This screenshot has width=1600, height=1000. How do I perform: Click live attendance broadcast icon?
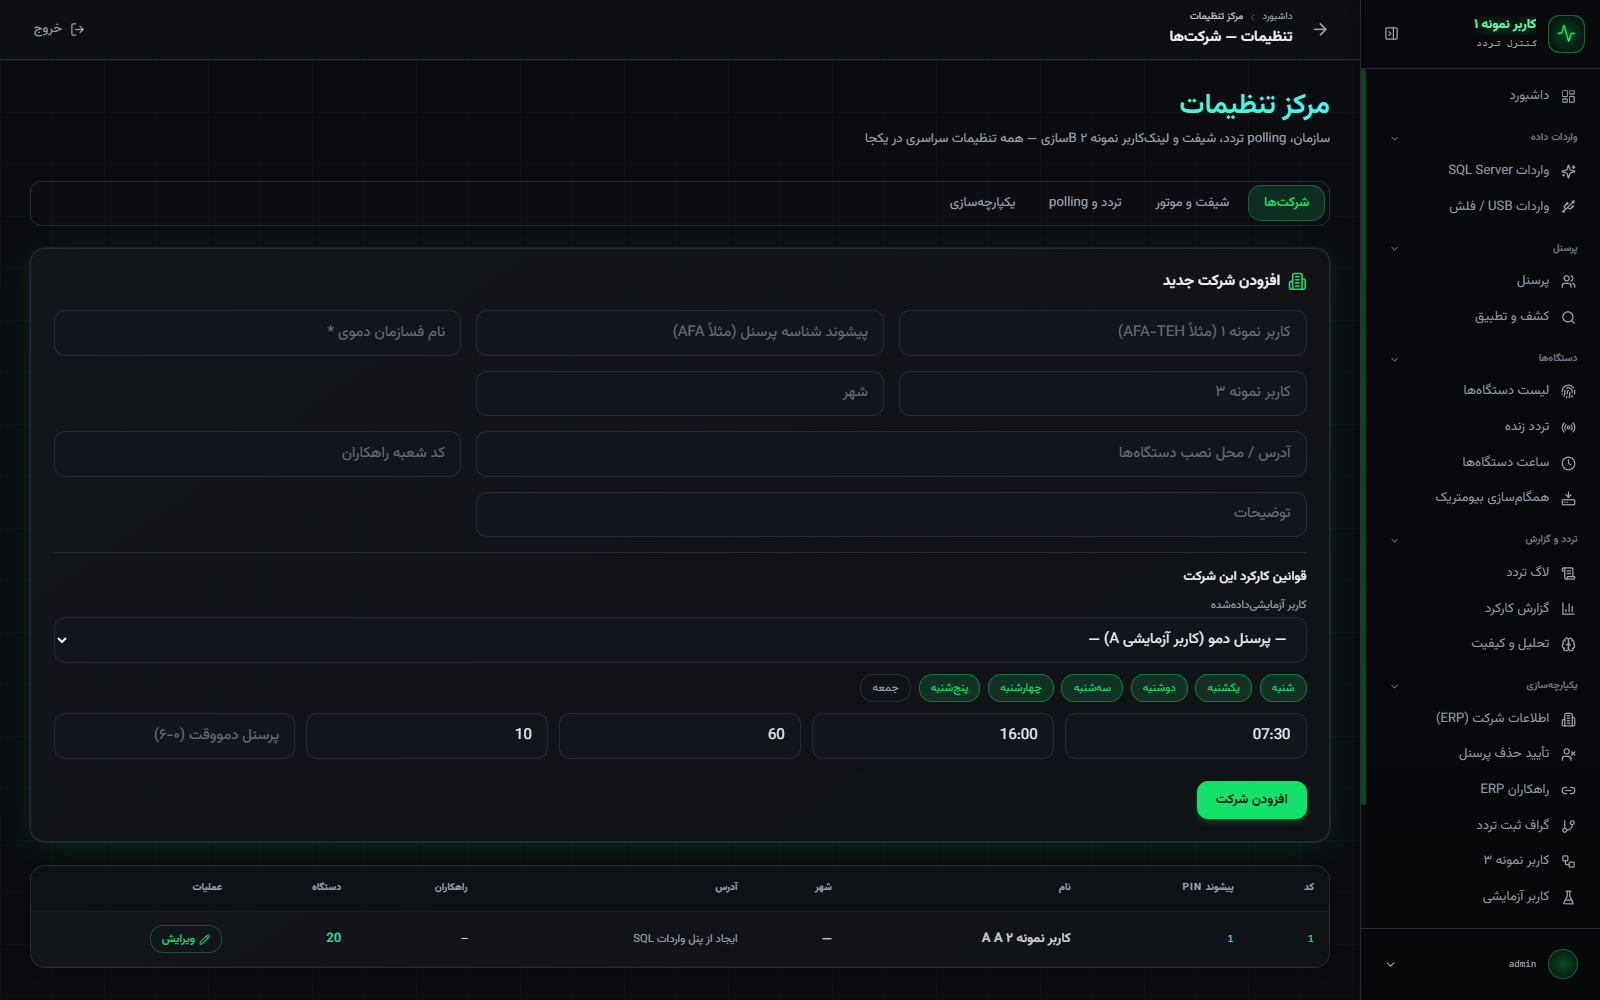click(x=1568, y=427)
